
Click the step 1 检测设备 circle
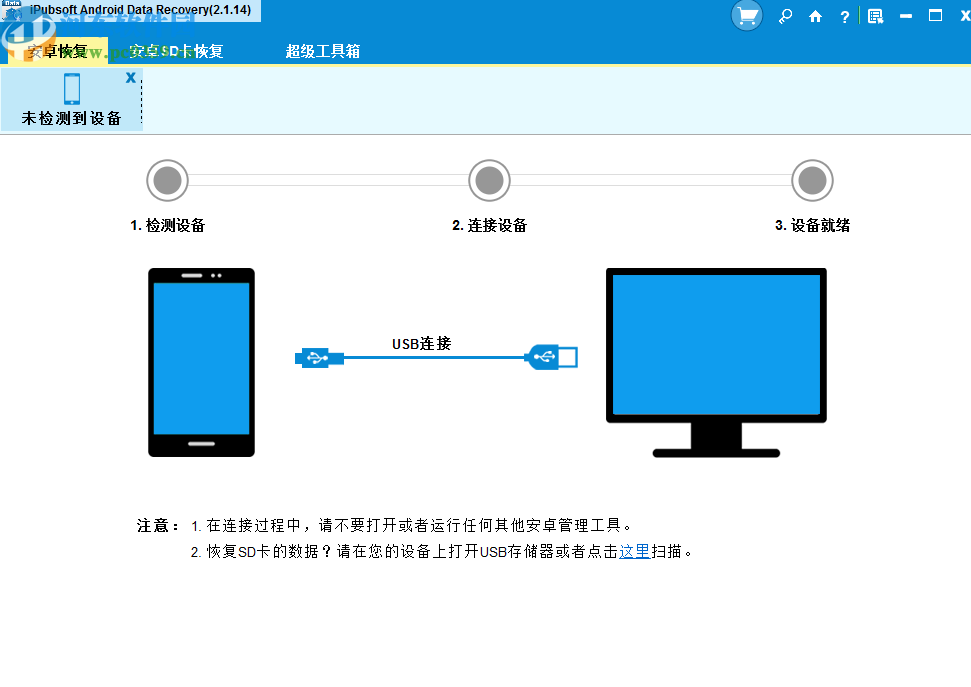point(166,180)
